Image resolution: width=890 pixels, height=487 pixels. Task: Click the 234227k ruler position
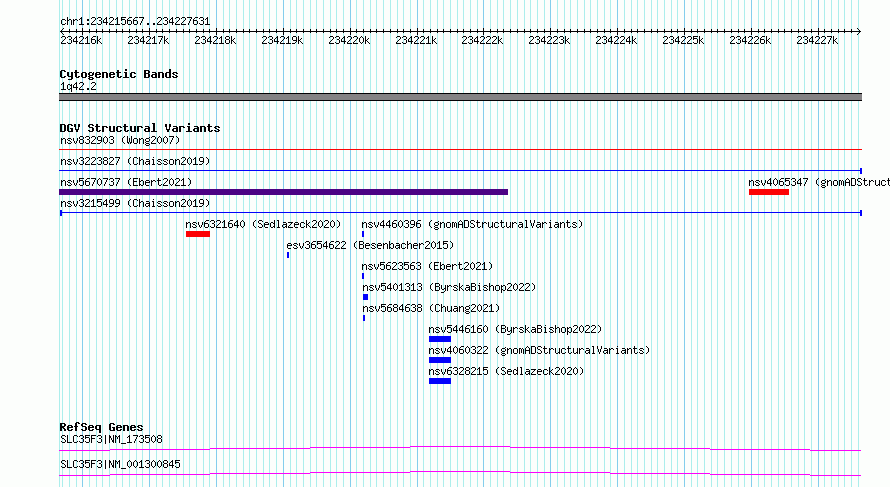(x=817, y=40)
